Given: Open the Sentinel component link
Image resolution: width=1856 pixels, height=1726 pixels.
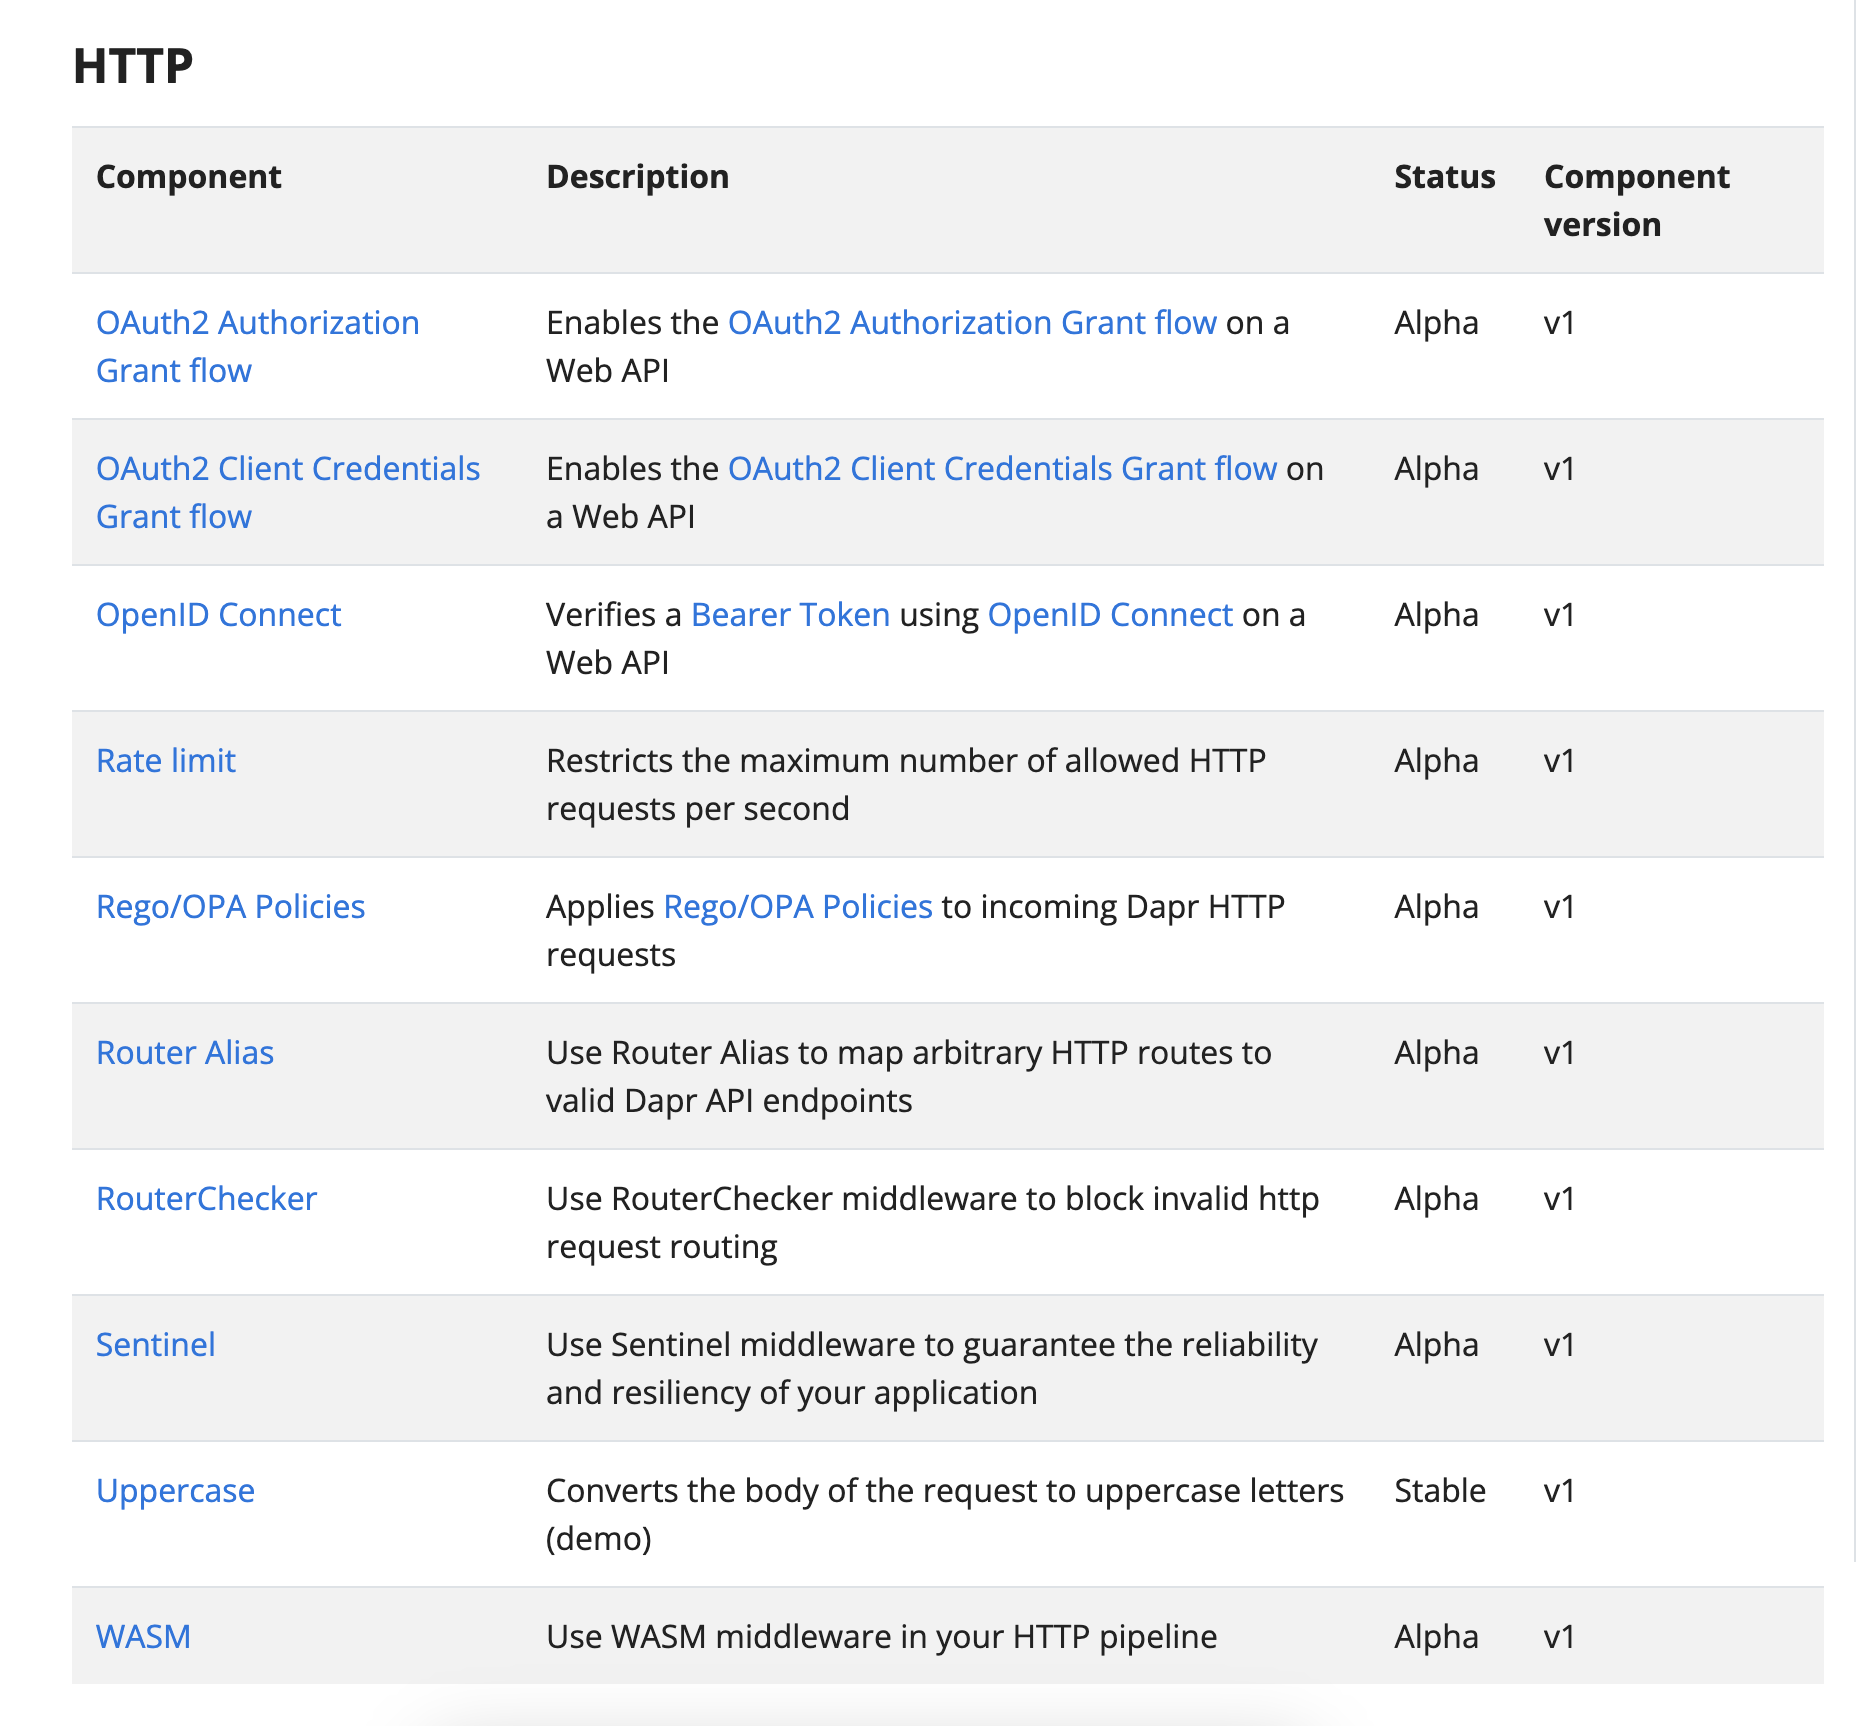Looking at the screenshot, I should point(155,1344).
